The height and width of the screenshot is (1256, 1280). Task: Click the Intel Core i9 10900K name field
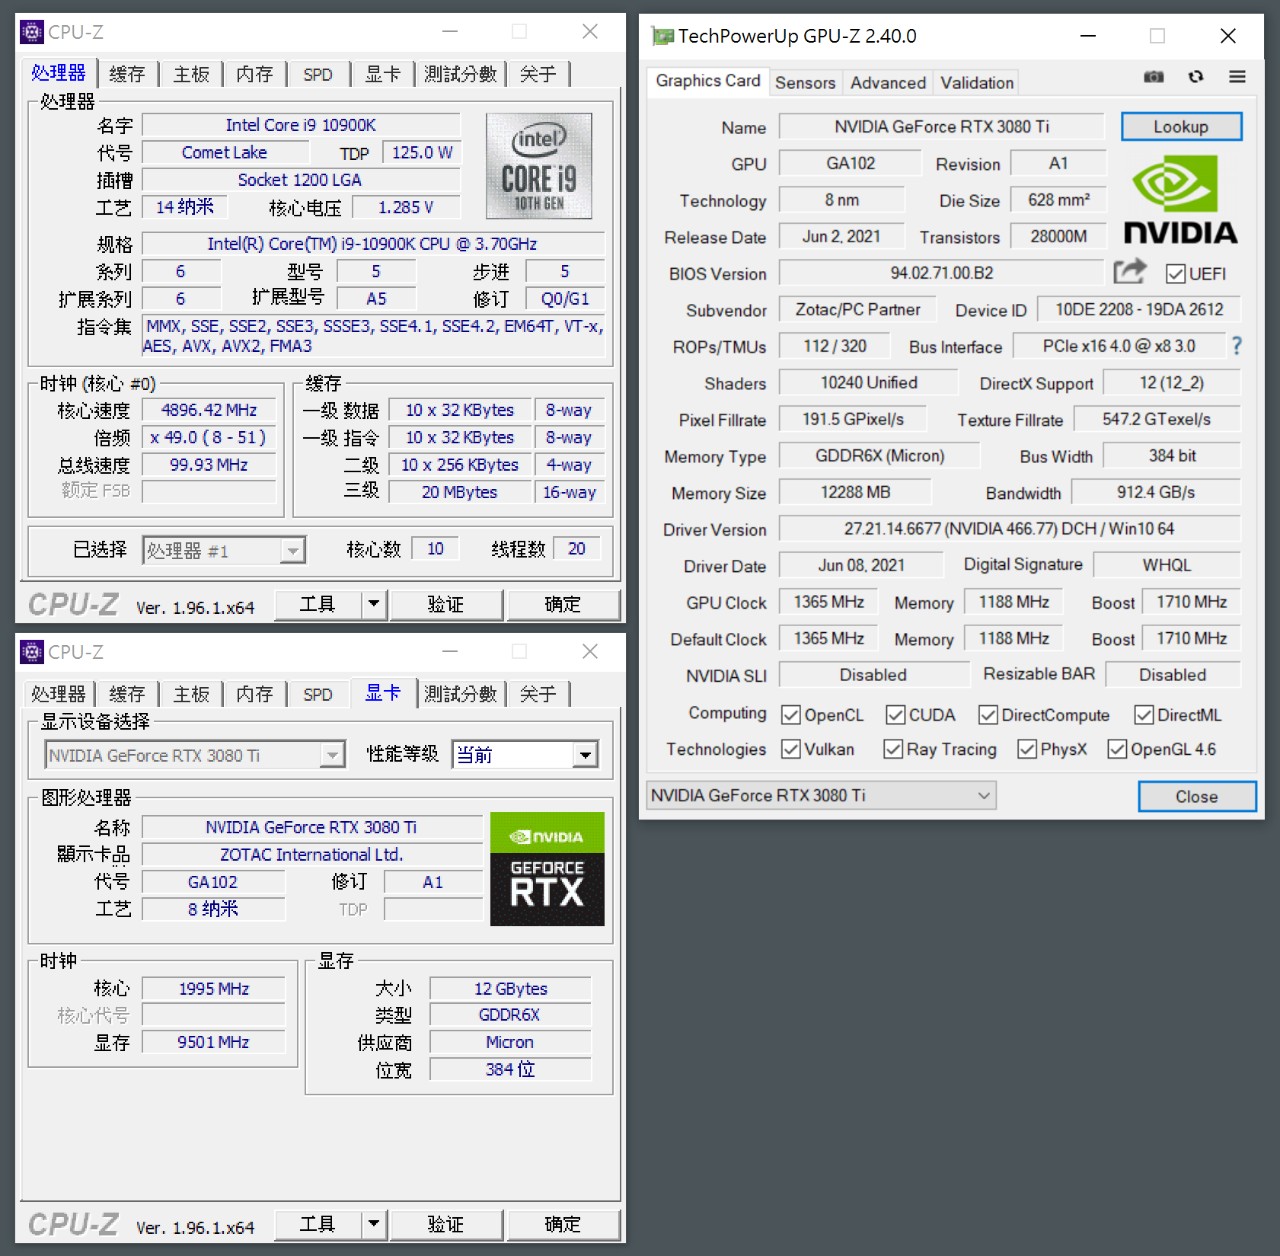pos(301,125)
